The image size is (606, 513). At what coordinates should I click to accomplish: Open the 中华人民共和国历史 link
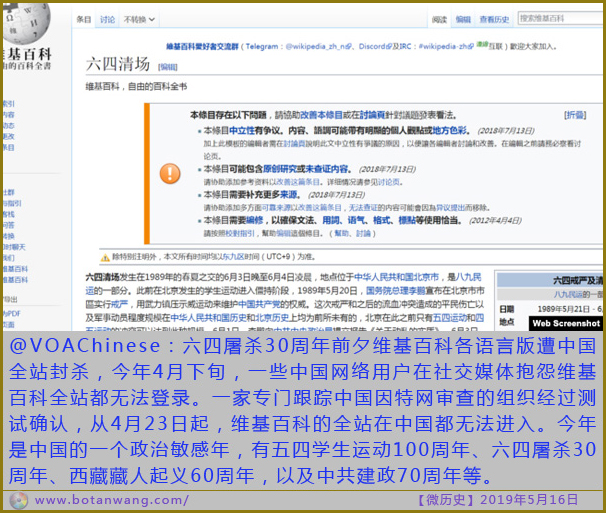[x=208, y=317]
